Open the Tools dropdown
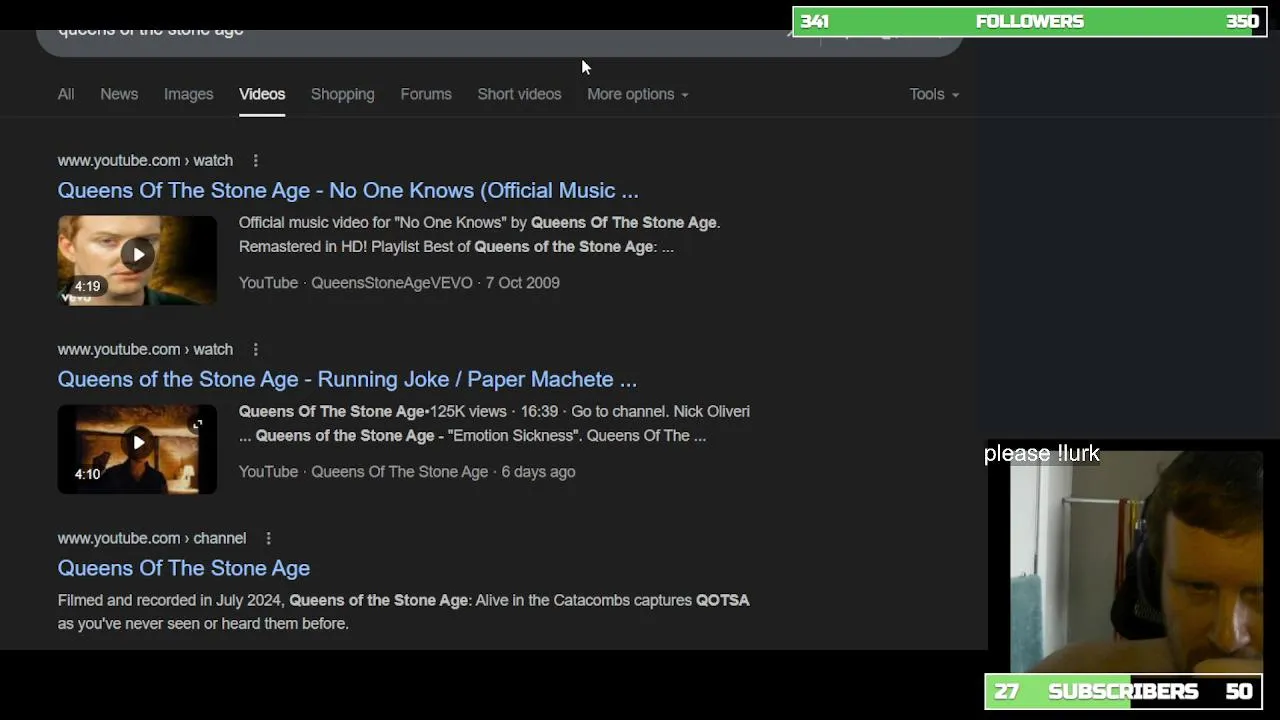Image resolution: width=1280 pixels, height=720 pixels. click(934, 94)
